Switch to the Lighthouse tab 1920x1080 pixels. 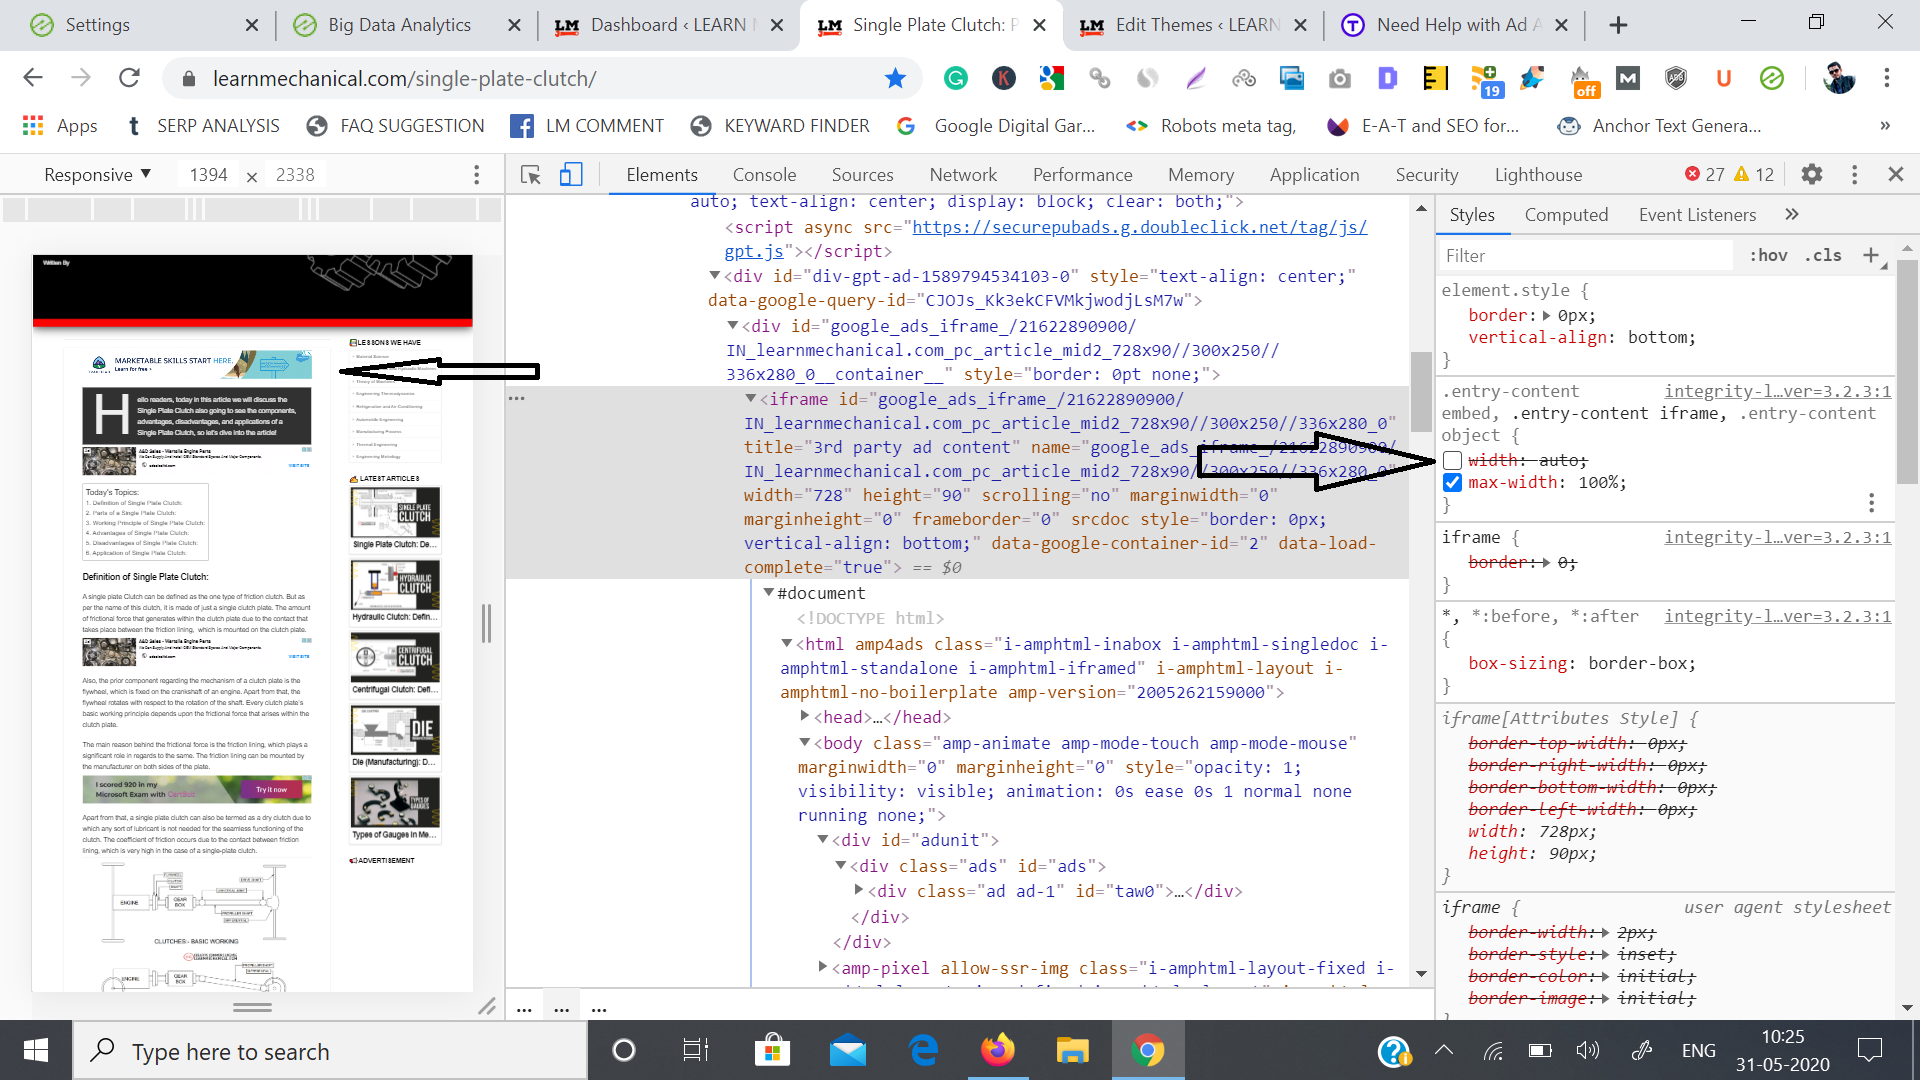click(x=1538, y=175)
